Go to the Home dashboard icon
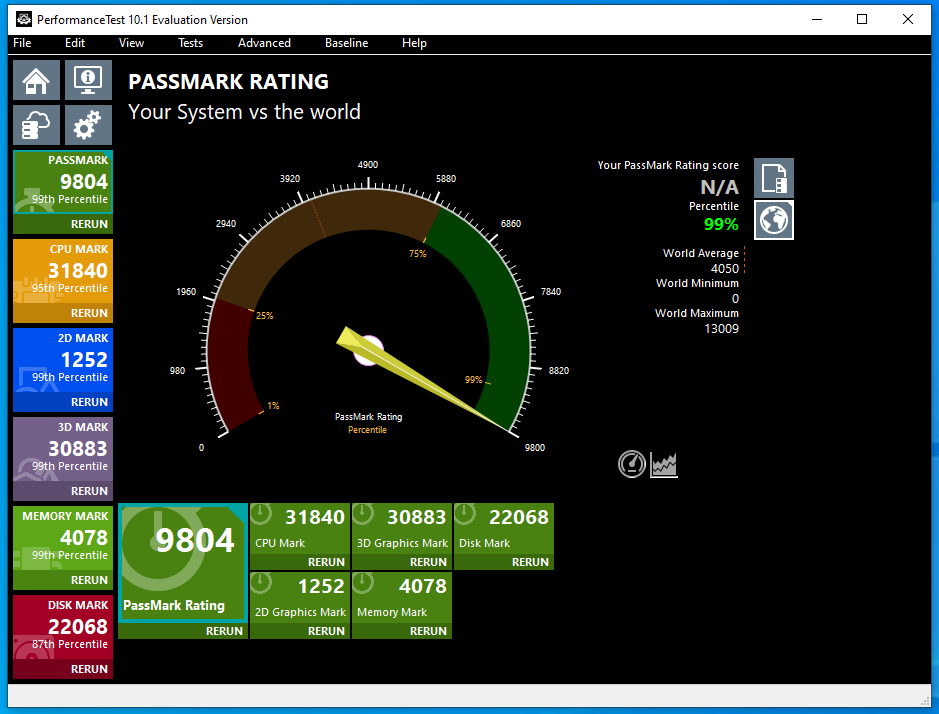939x714 pixels. click(37, 80)
